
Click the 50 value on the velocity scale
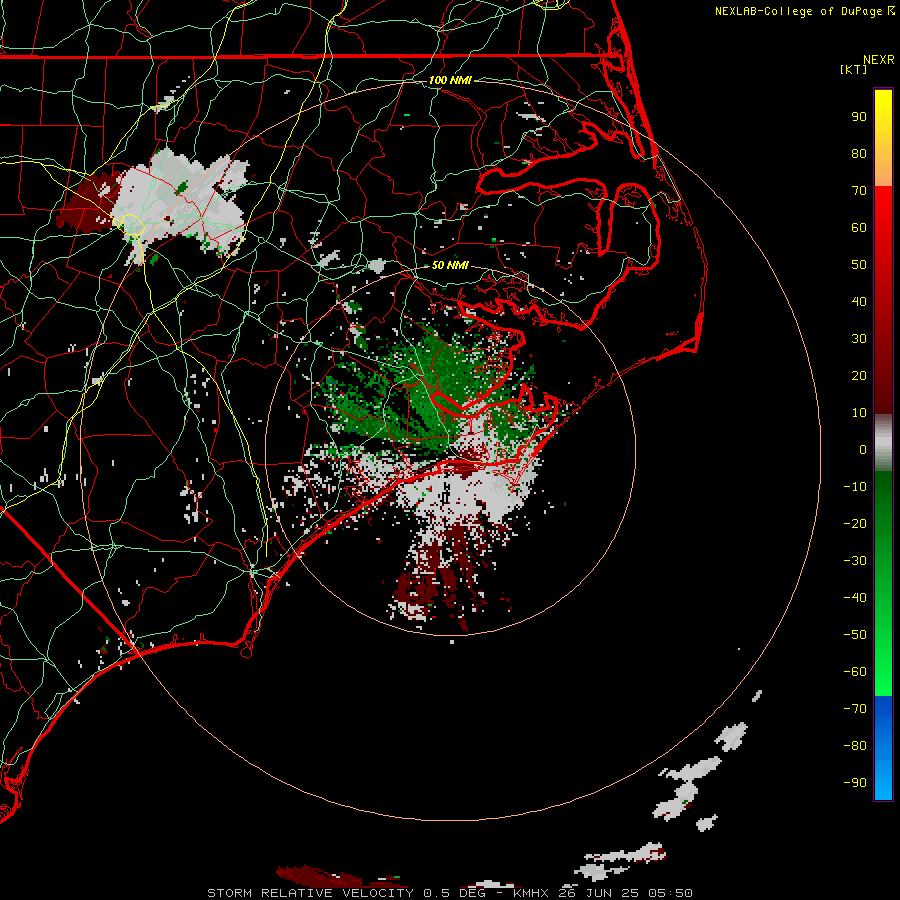click(859, 265)
